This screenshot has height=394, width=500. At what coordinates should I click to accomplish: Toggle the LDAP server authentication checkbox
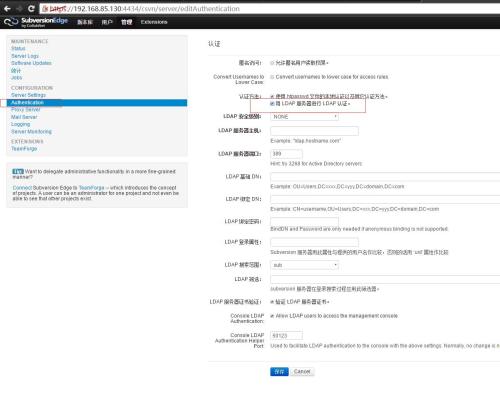272,104
